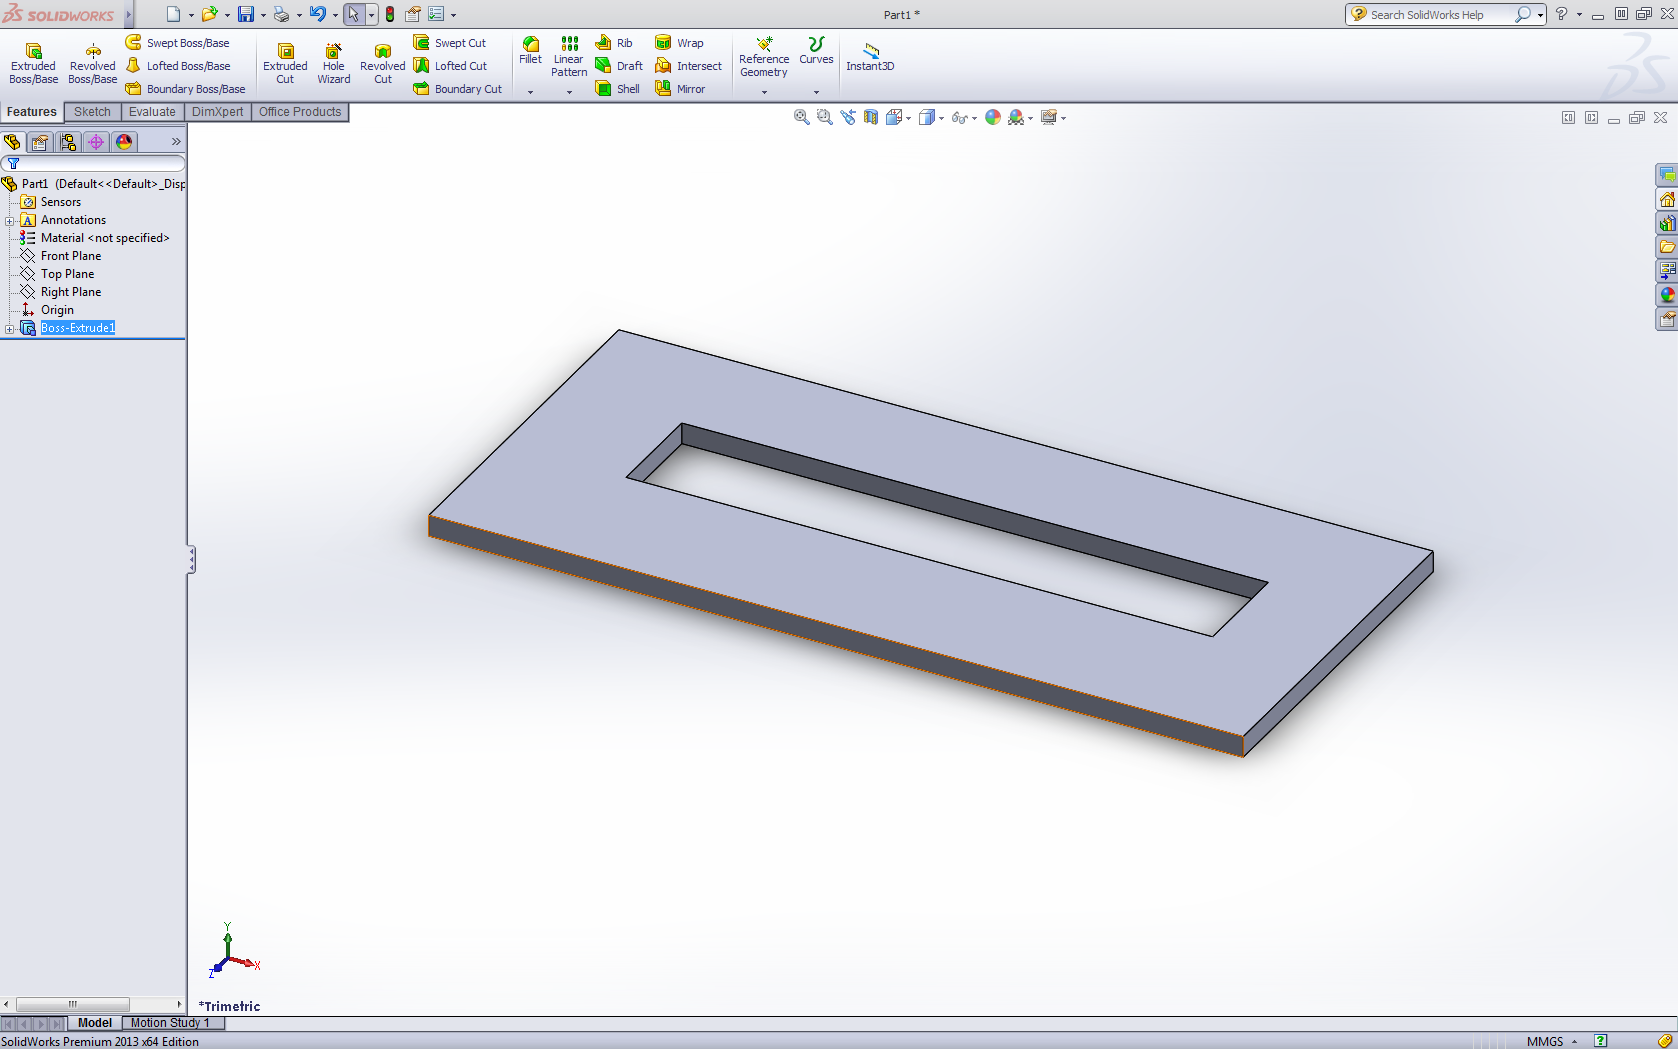The width and height of the screenshot is (1678, 1049).
Task: Open the Motion Study 1 tab
Action: click(170, 1023)
